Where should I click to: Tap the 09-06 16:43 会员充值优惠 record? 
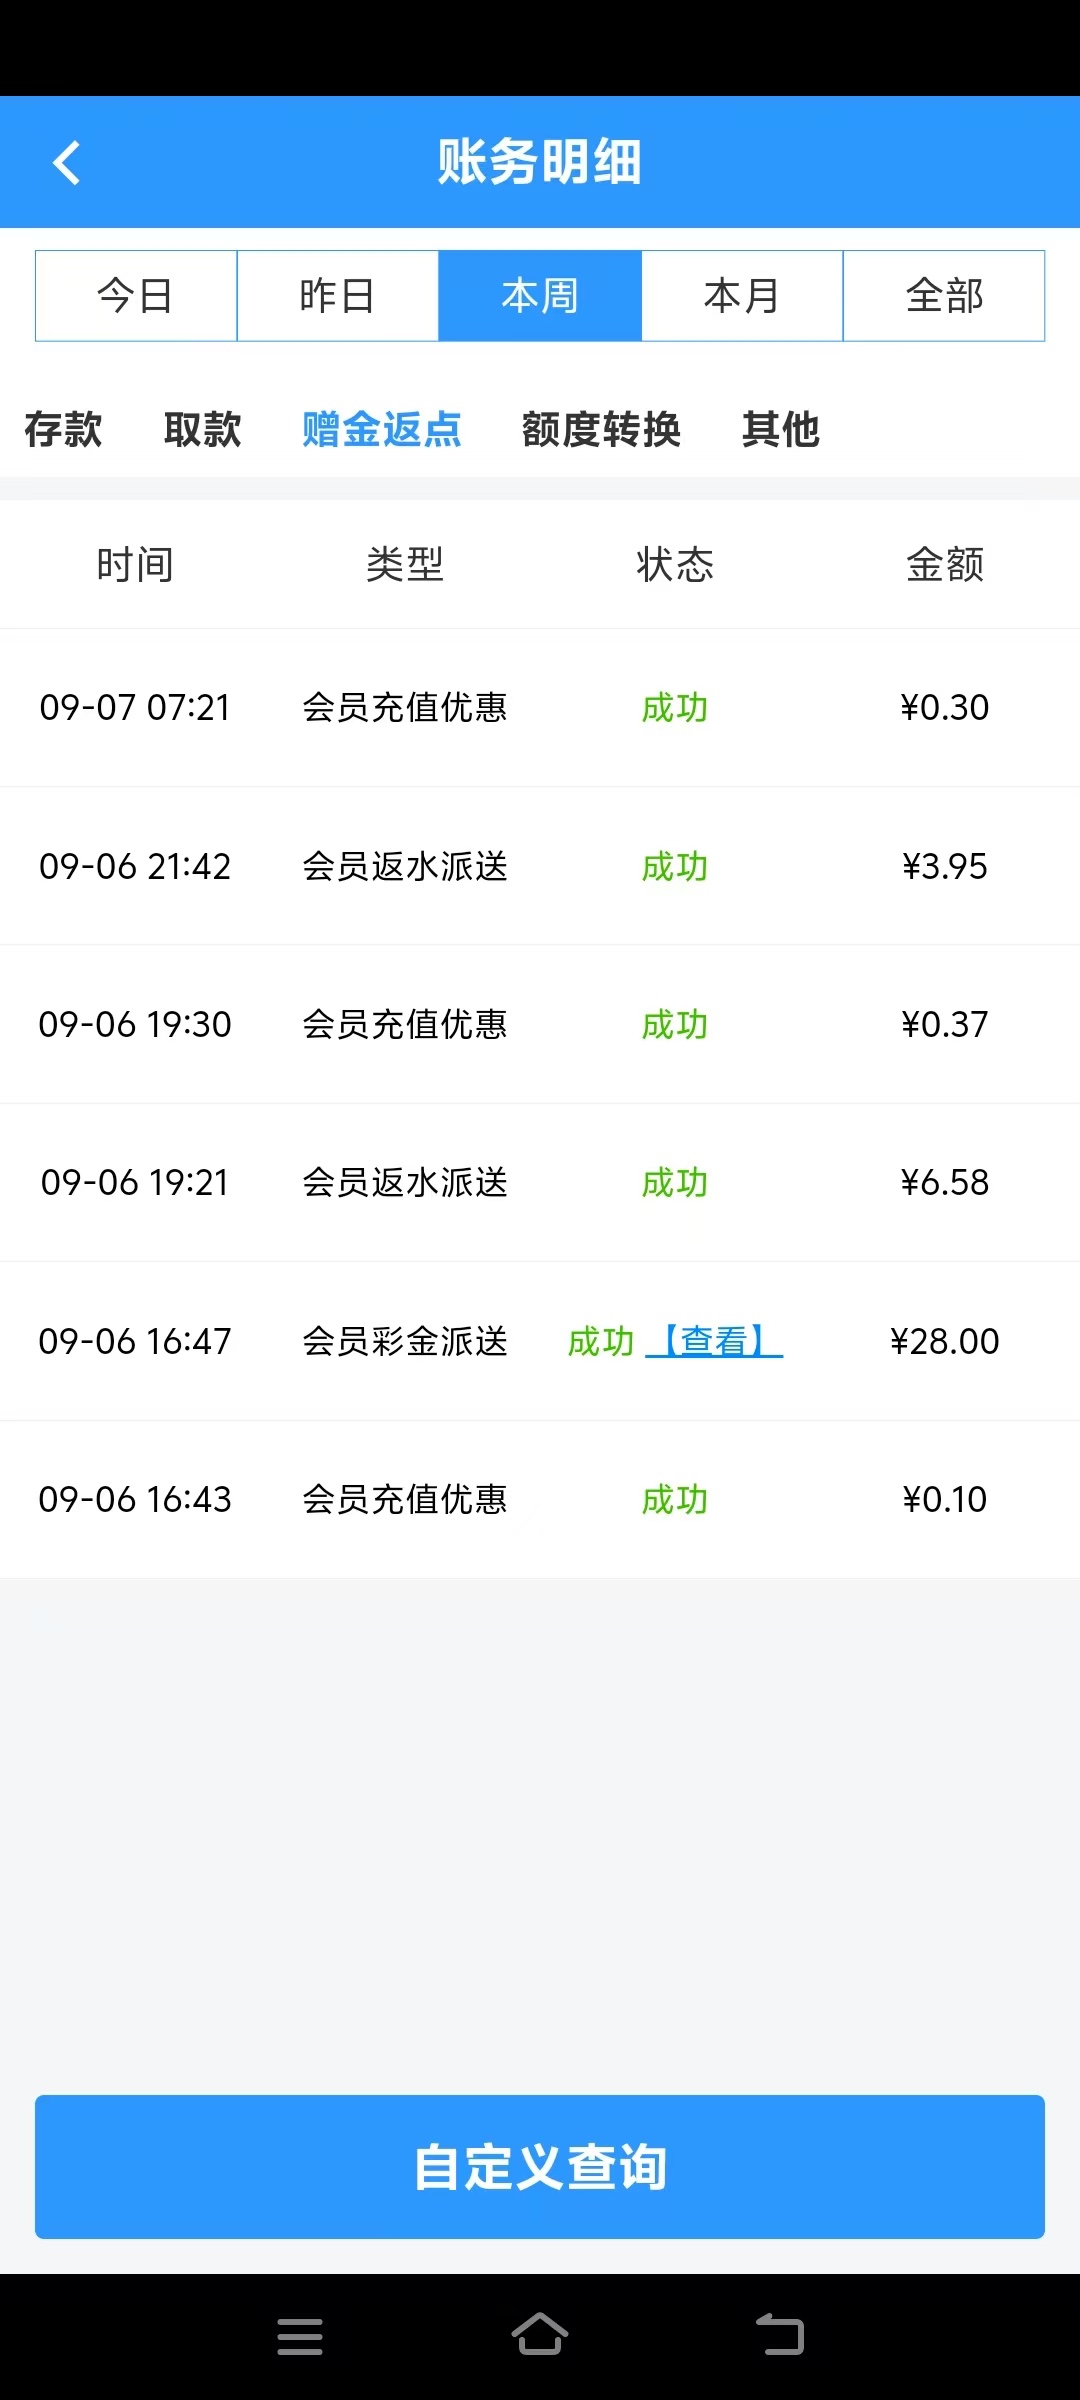[540, 1500]
